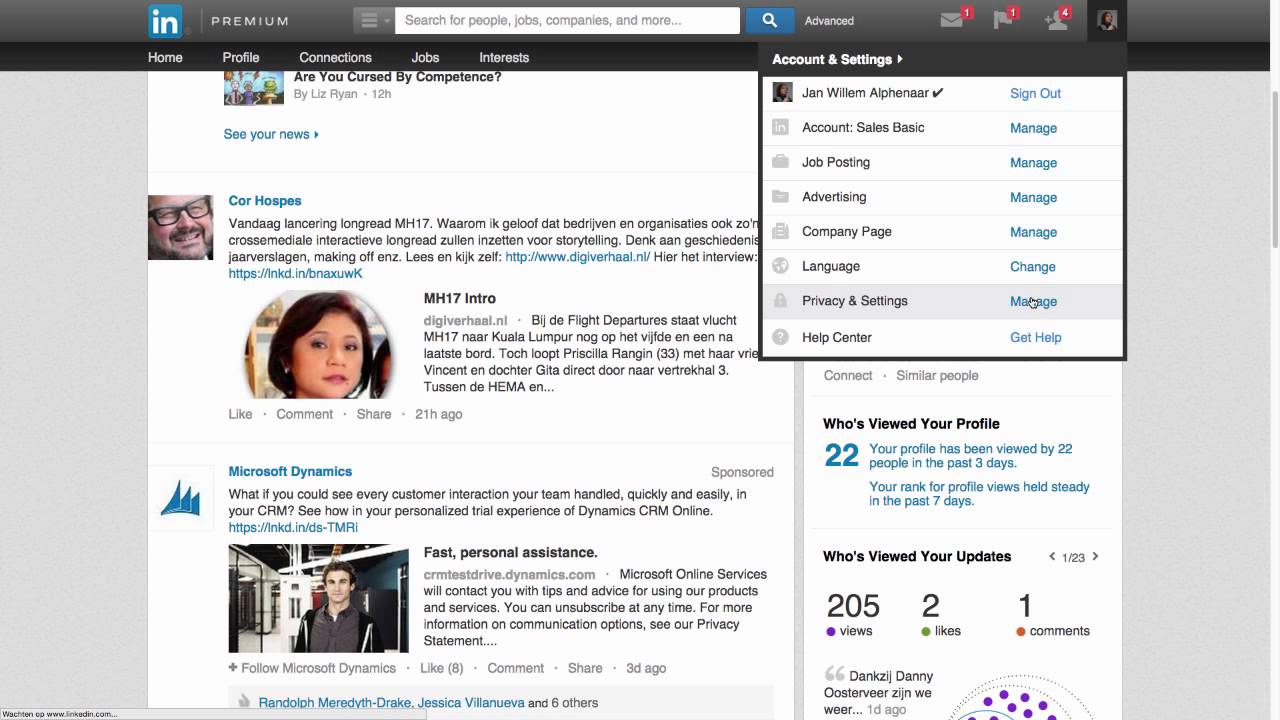The height and width of the screenshot is (720, 1280).
Task: Open the Home menu item
Action: [165, 57]
